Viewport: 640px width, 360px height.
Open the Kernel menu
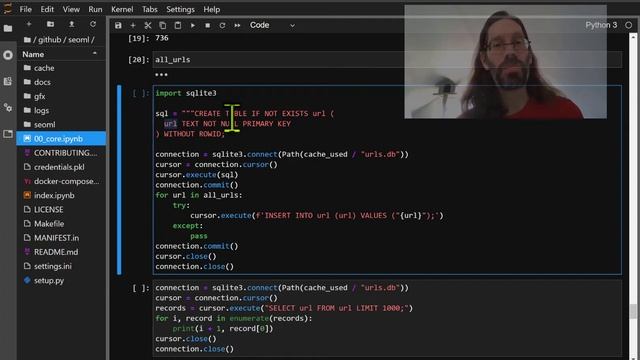[x=122, y=9]
